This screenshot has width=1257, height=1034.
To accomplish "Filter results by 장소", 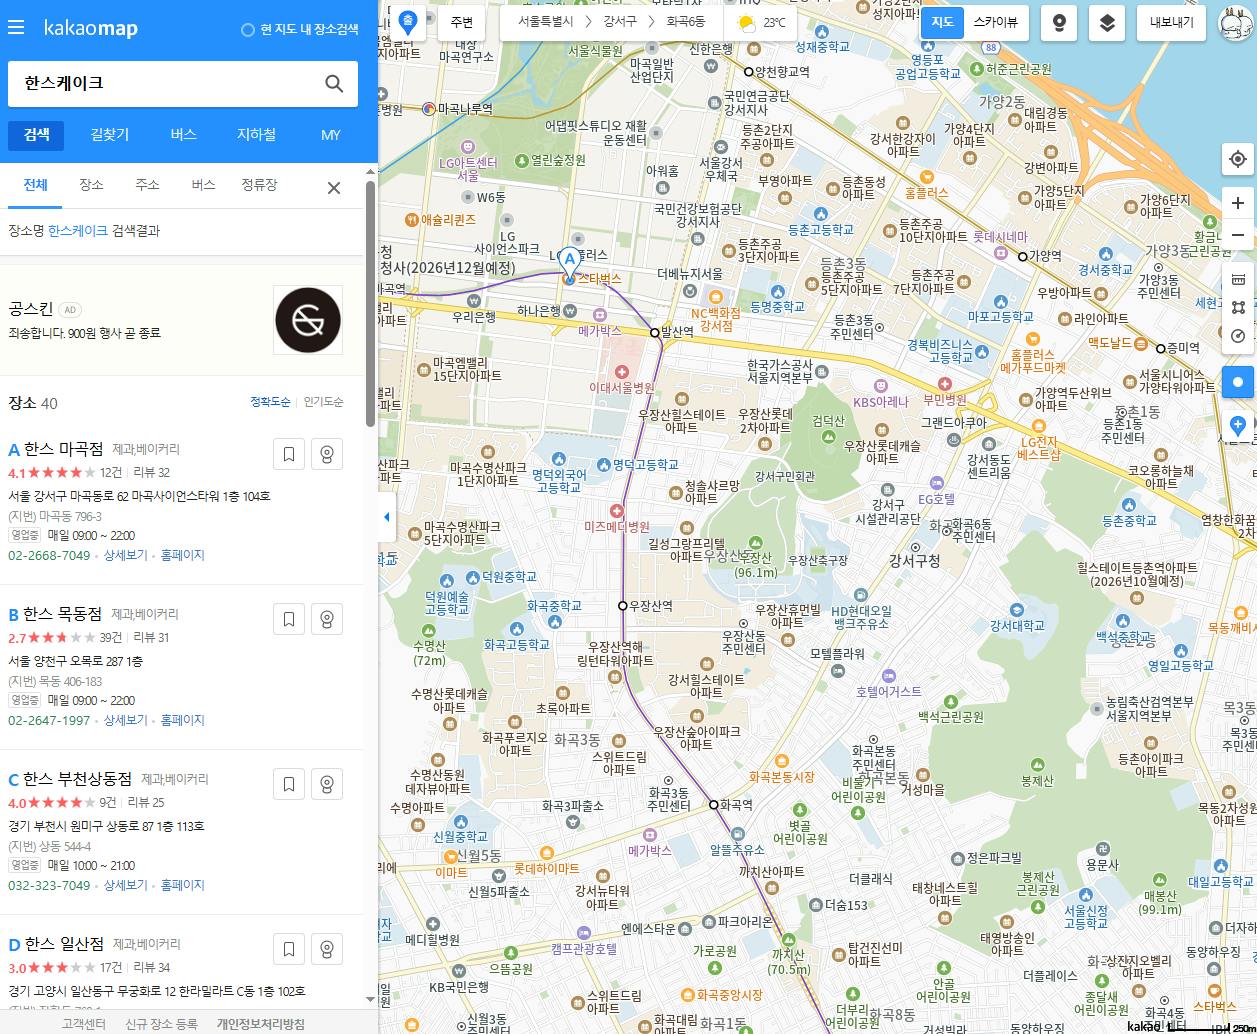I will pos(91,185).
